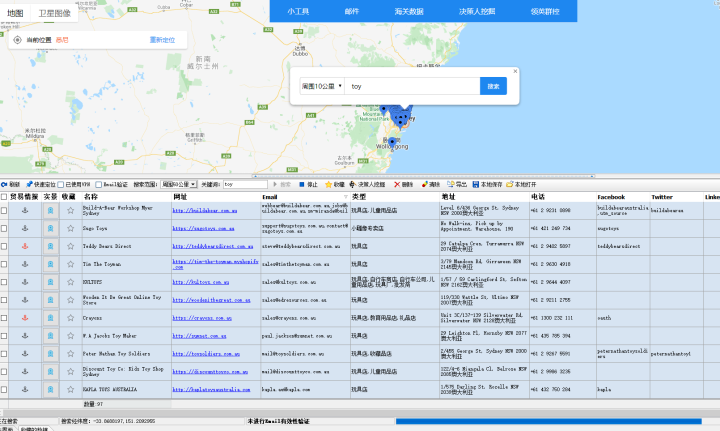Click anchor icon in Peter Nathan Toy Soldiers row
The width and height of the screenshot is (720, 431).
(25, 353)
